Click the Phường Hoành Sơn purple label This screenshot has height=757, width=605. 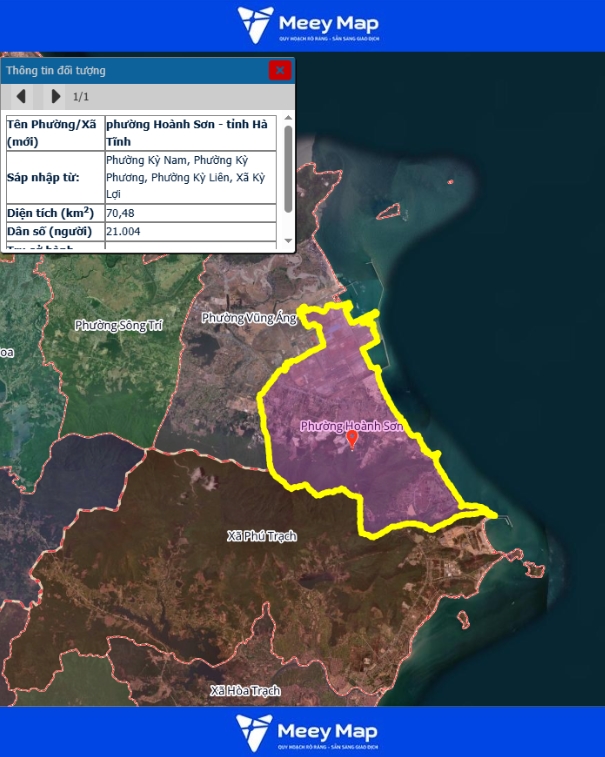(x=351, y=426)
